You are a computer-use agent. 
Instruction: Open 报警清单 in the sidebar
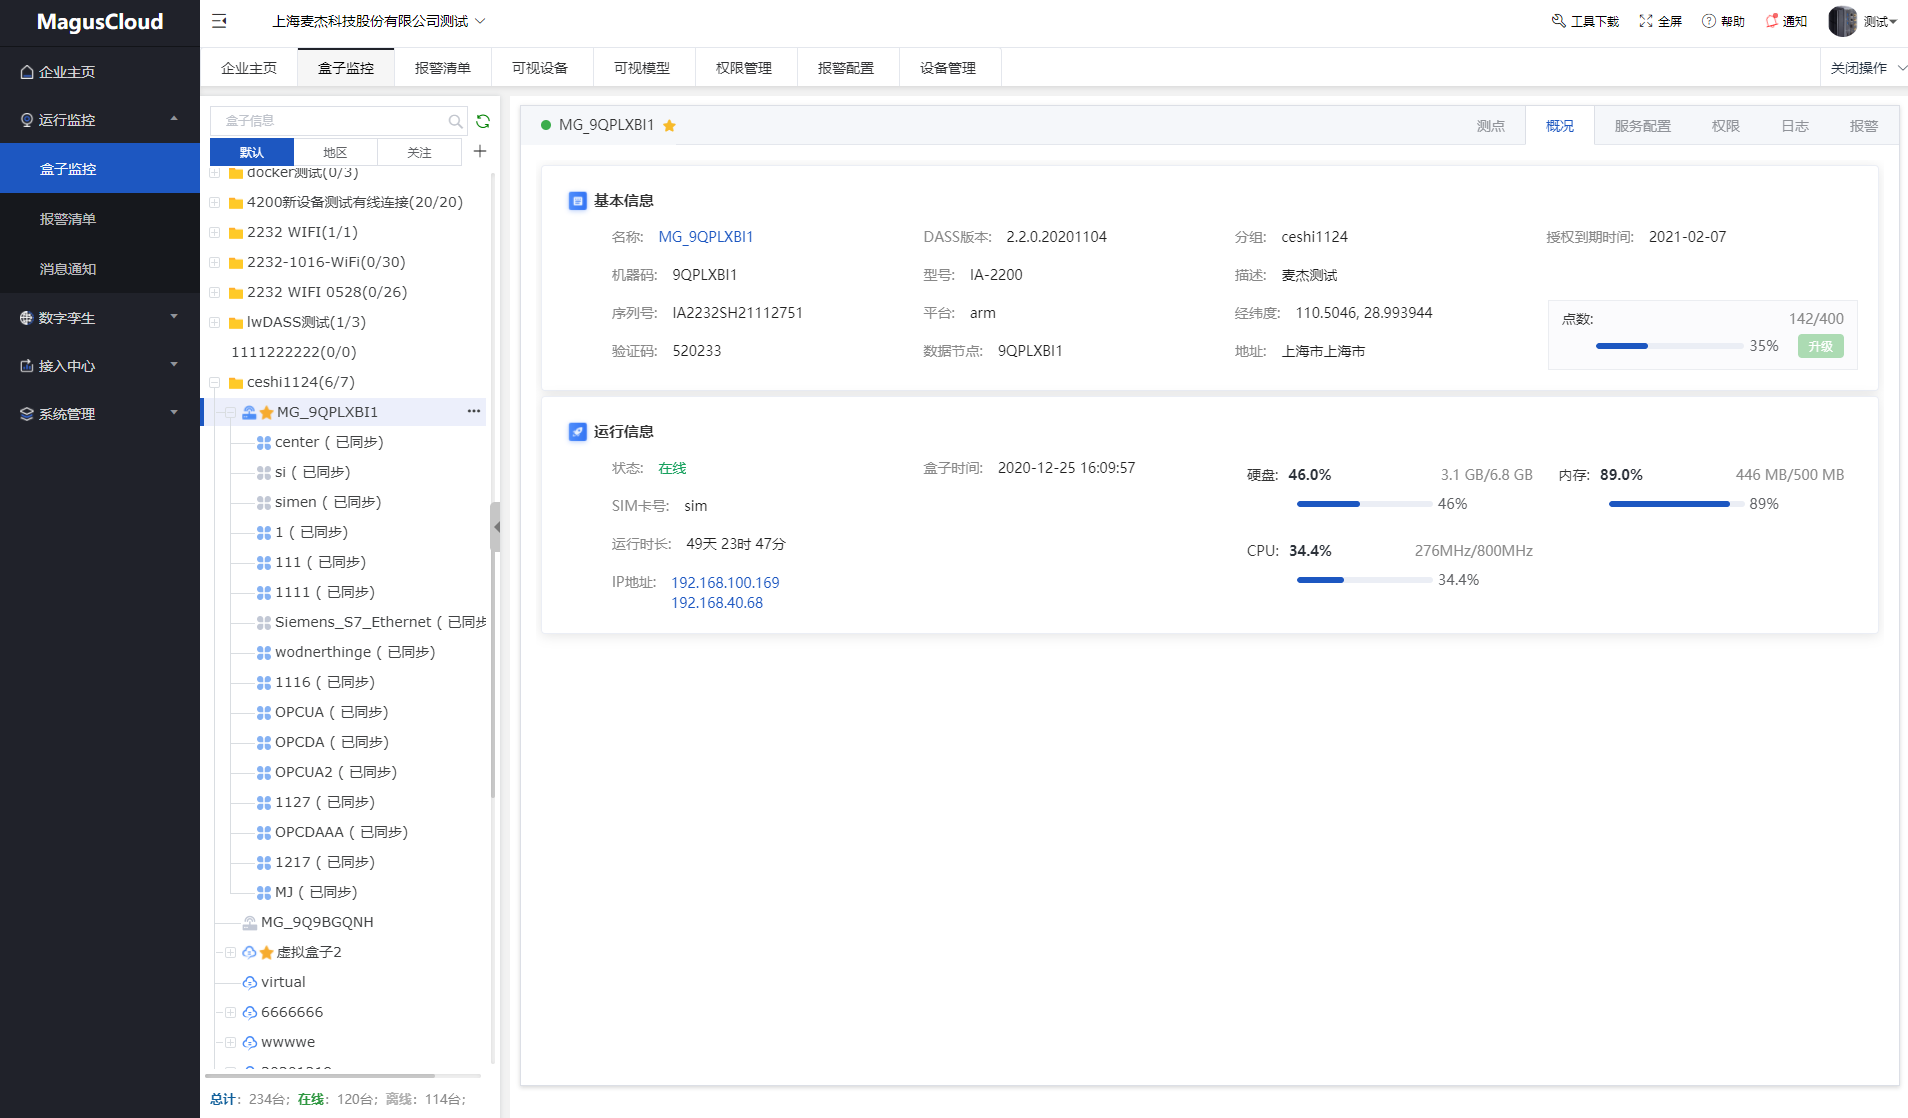coord(100,218)
